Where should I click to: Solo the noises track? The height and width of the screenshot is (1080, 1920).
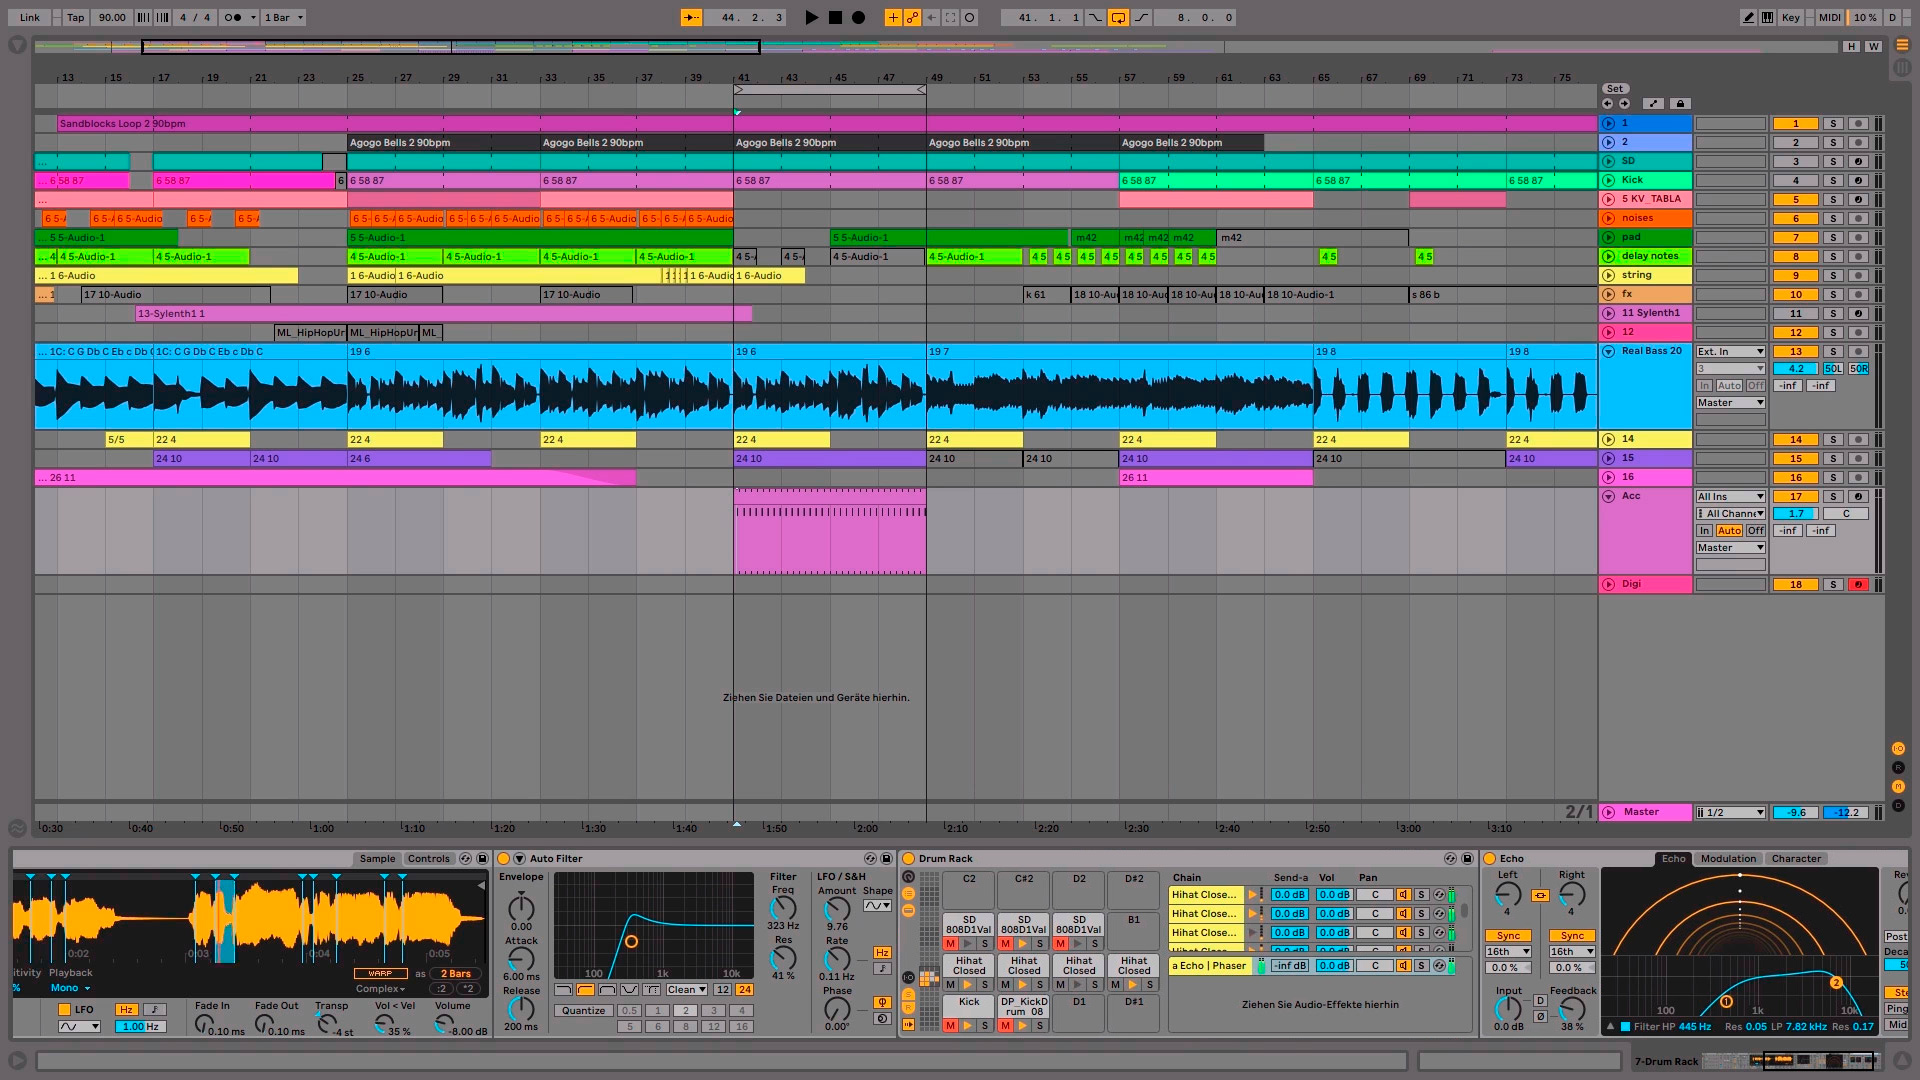(x=1833, y=218)
